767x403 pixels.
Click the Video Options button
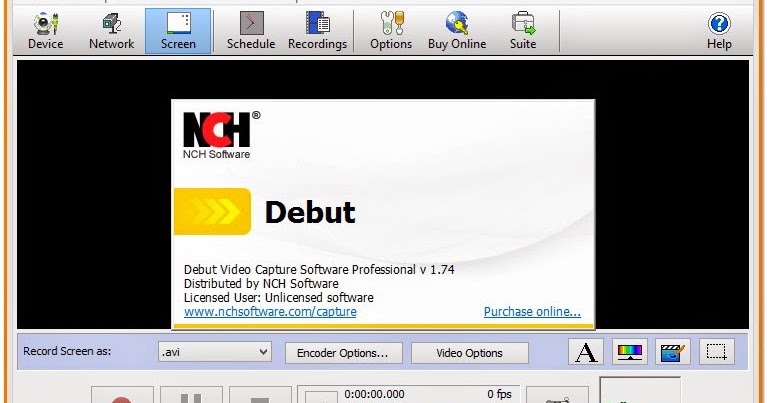tap(470, 353)
